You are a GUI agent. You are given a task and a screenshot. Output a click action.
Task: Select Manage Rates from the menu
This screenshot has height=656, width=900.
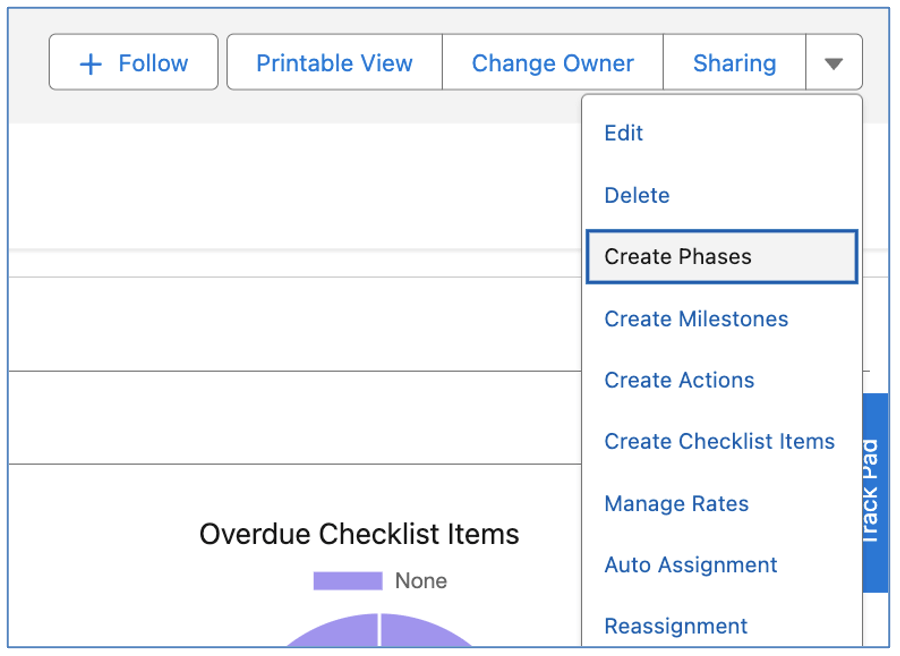(x=676, y=503)
